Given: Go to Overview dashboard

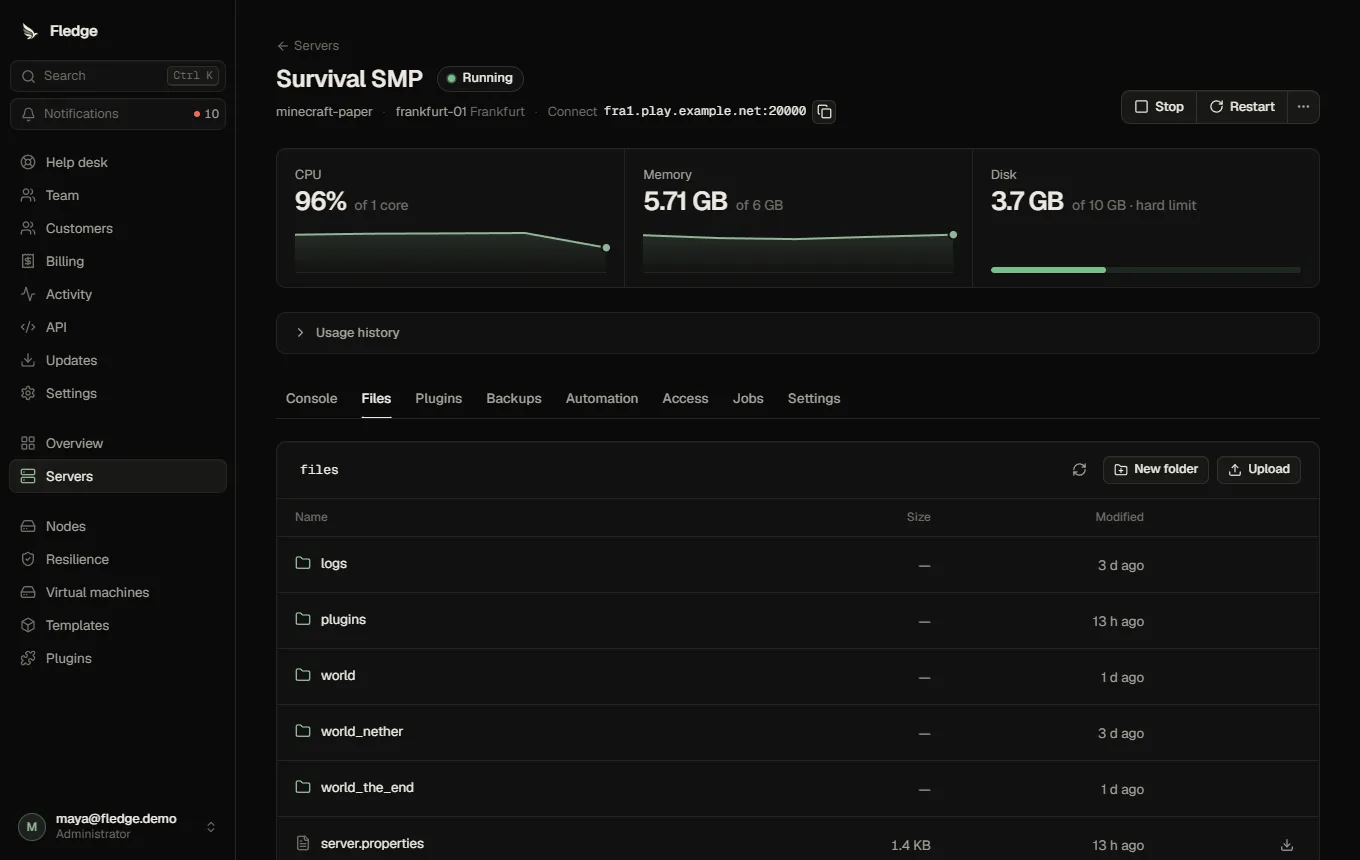Looking at the screenshot, I should point(118,443).
